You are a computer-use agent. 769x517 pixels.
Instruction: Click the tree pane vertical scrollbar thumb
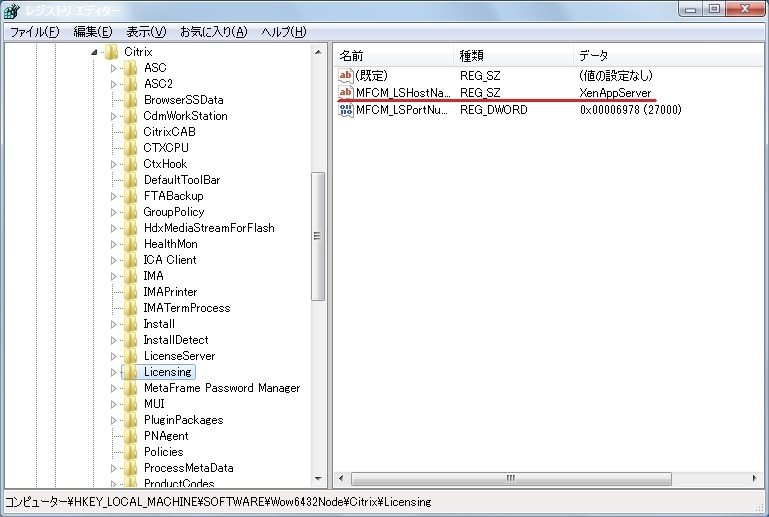click(318, 236)
